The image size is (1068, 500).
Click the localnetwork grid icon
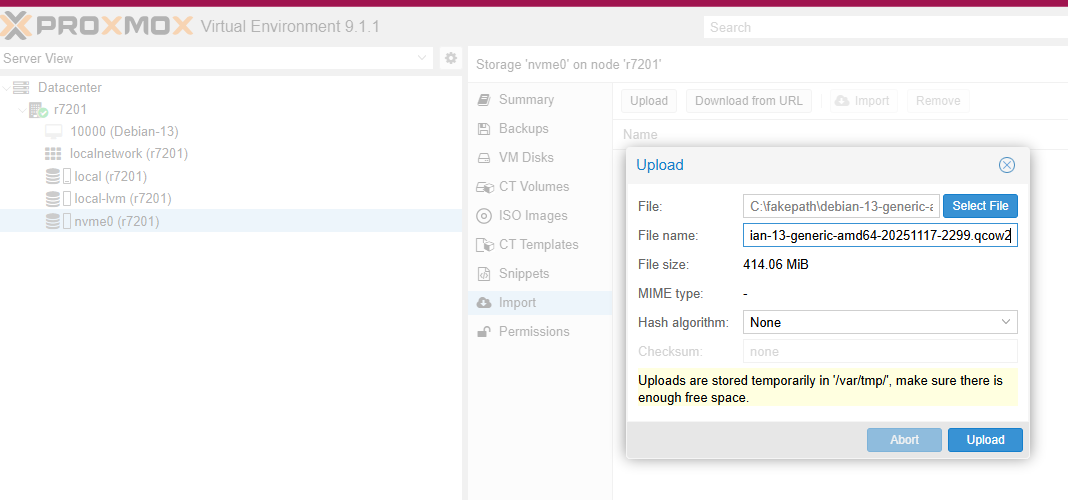pyautogui.click(x=54, y=154)
